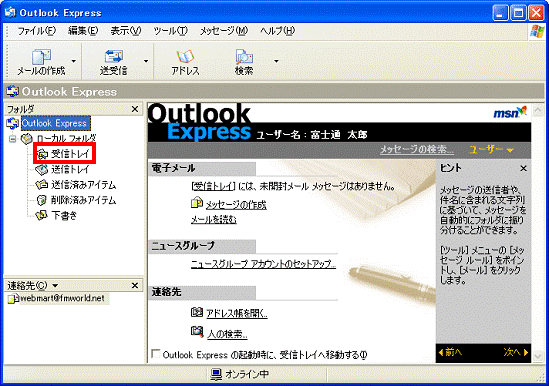549x386 pixels.
Task: Go to previous tip with 前へ
Action: (450, 352)
